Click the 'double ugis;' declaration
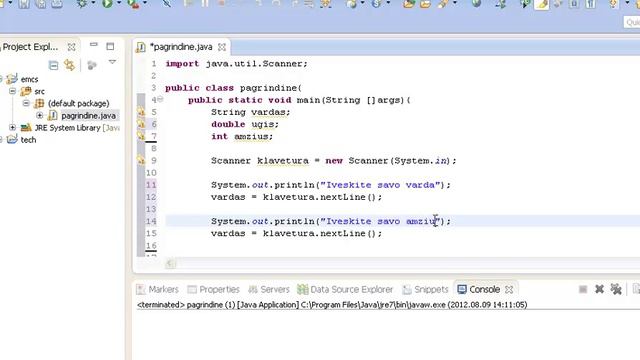This screenshot has height=360, width=640. tap(245, 124)
